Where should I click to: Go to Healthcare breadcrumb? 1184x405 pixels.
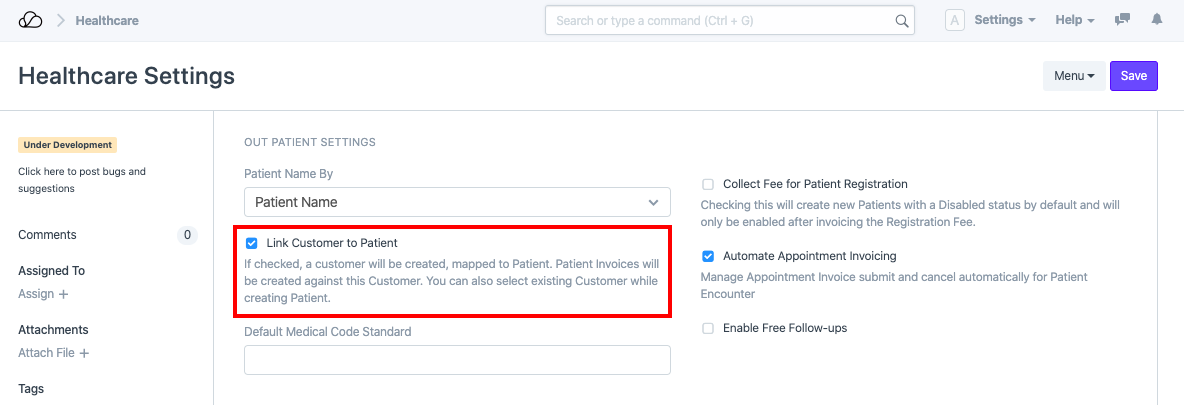click(107, 20)
